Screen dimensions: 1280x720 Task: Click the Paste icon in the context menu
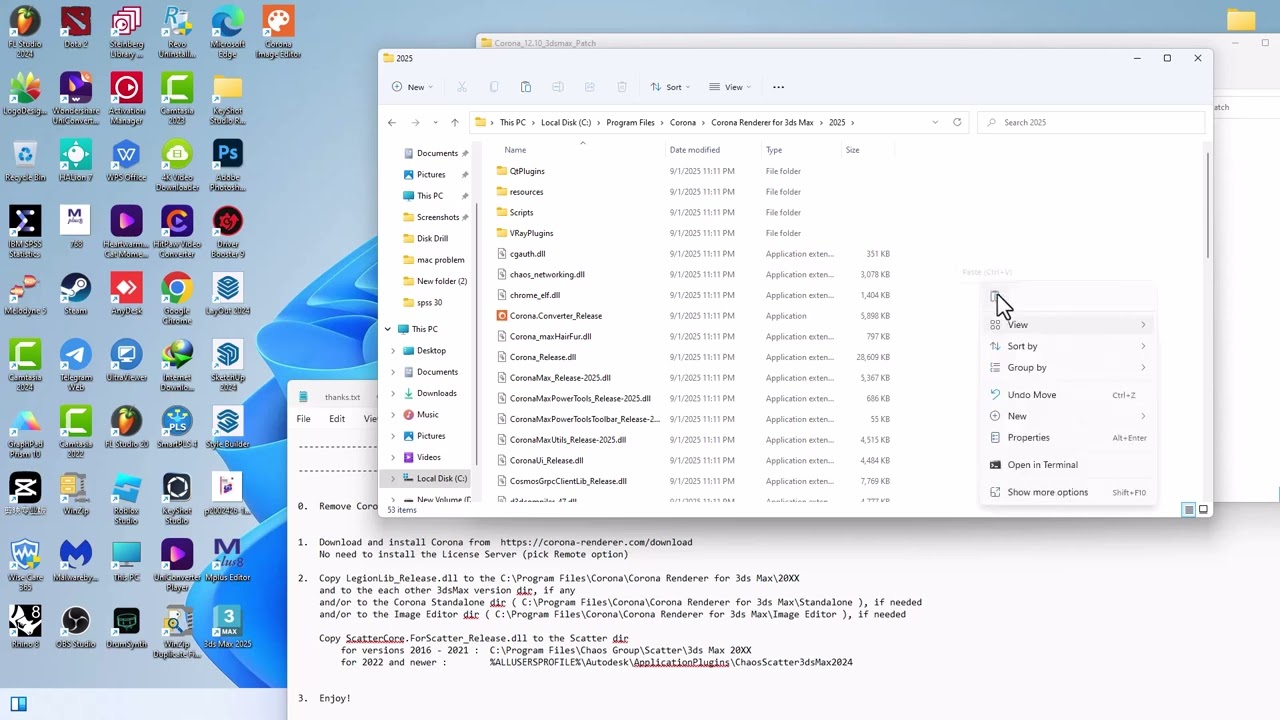click(x=995, y=297)
